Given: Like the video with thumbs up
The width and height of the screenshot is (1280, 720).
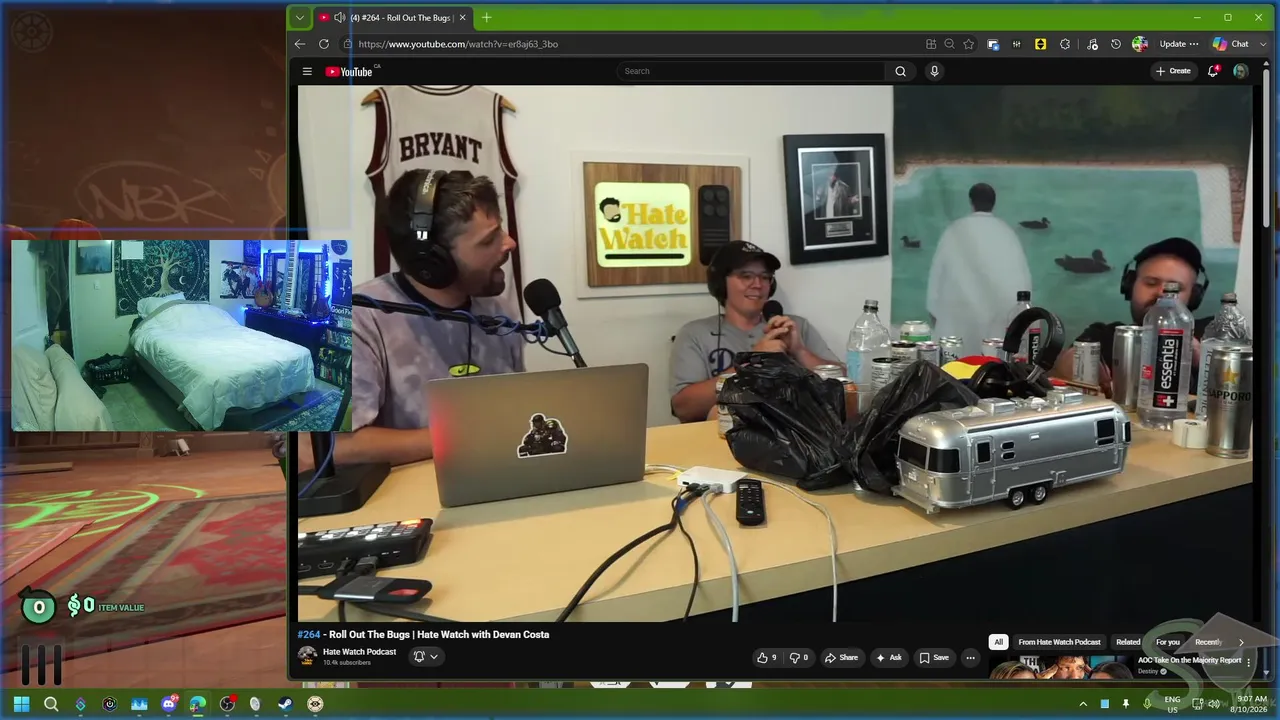Looking at the screenshot, I should [x=766, y=658].
